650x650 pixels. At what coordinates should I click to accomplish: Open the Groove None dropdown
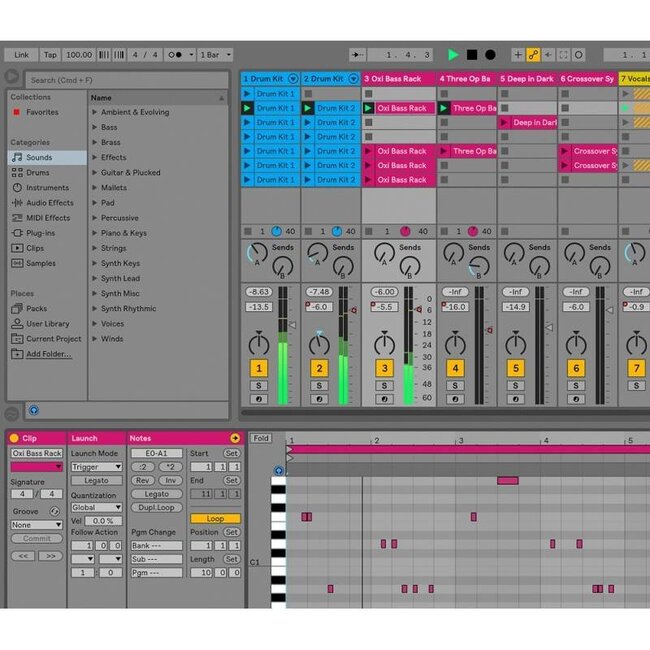coord(36,525)
